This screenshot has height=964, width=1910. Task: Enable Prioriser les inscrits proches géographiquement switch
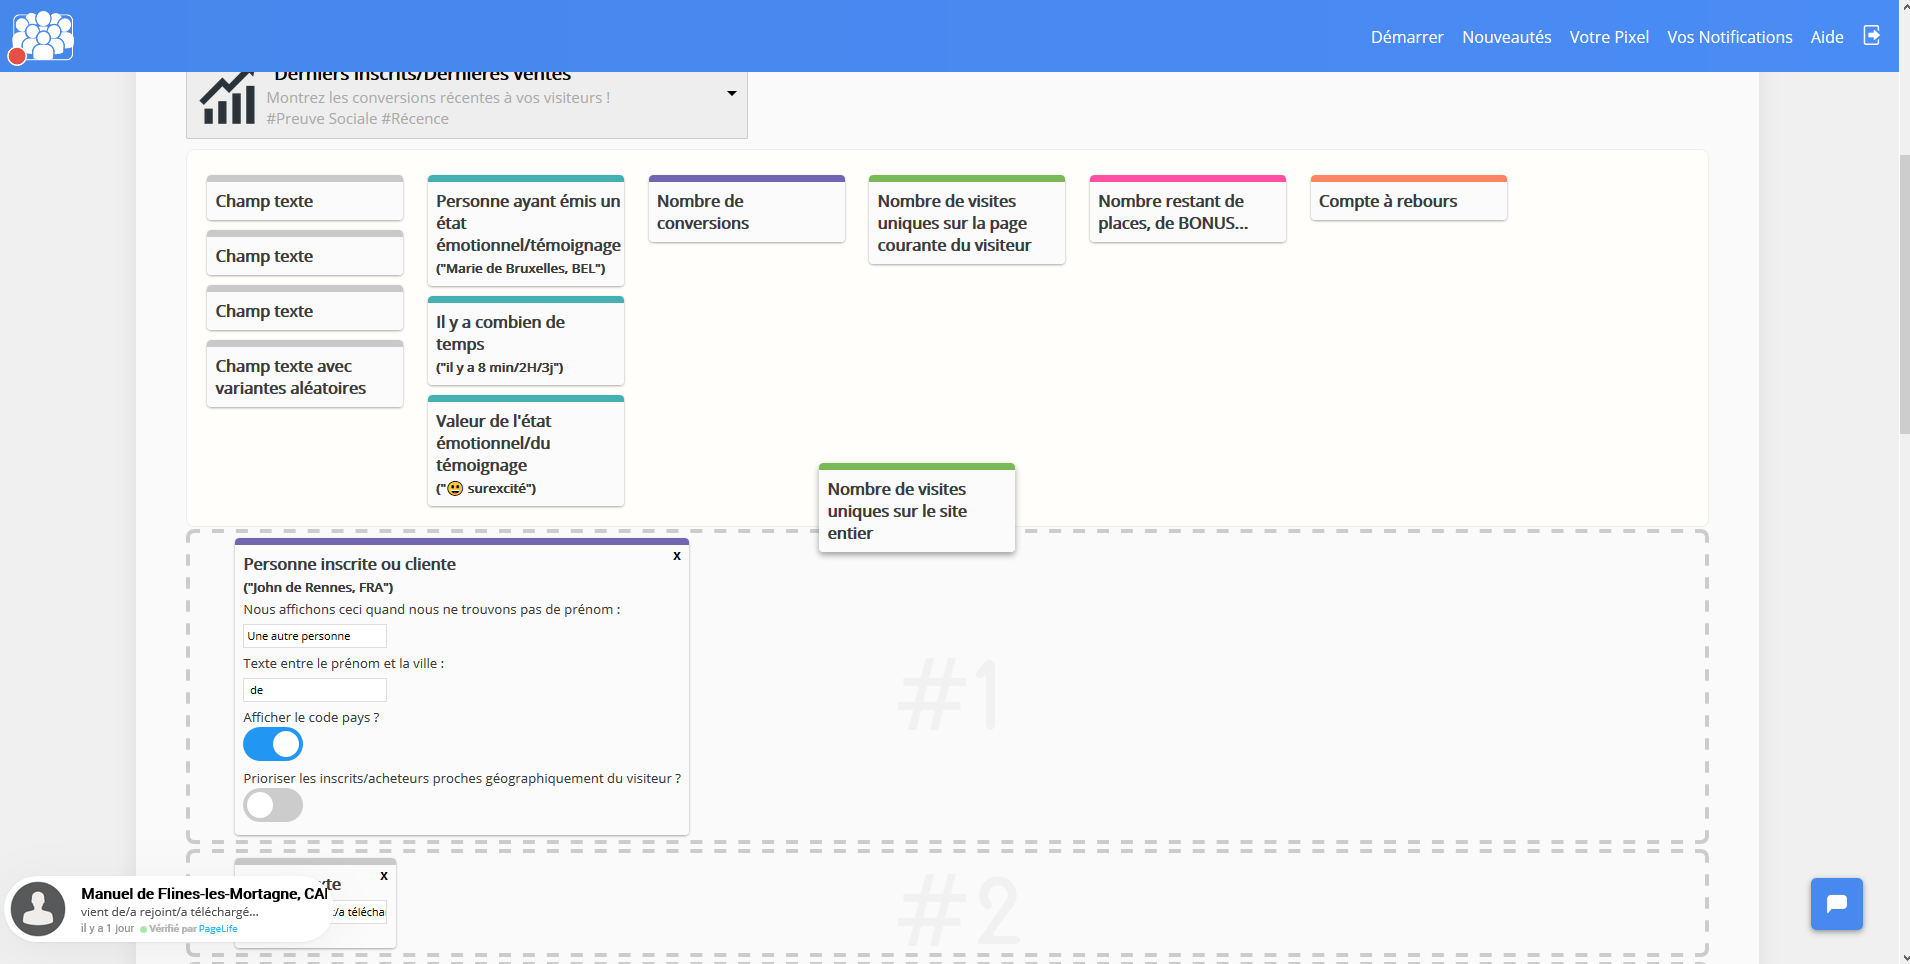point(273,805)
